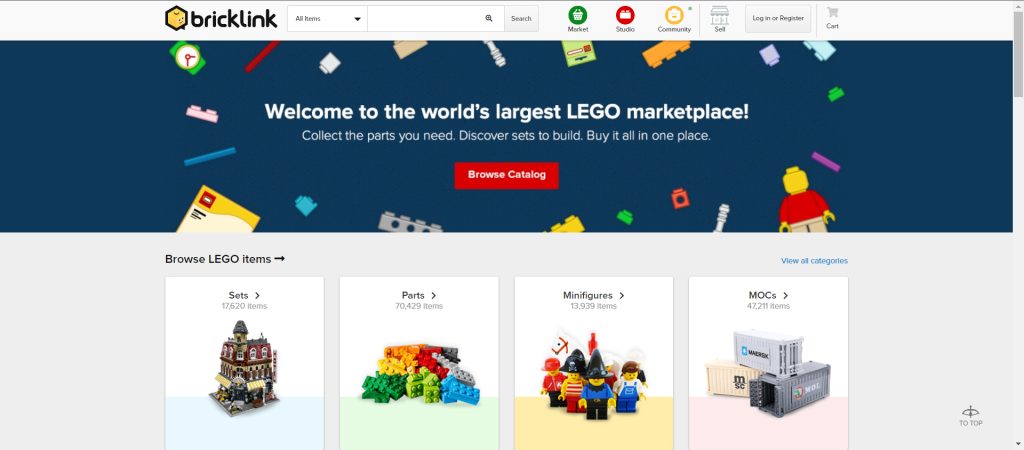
Task: Open the View all categories link
Action: point(814,261)
